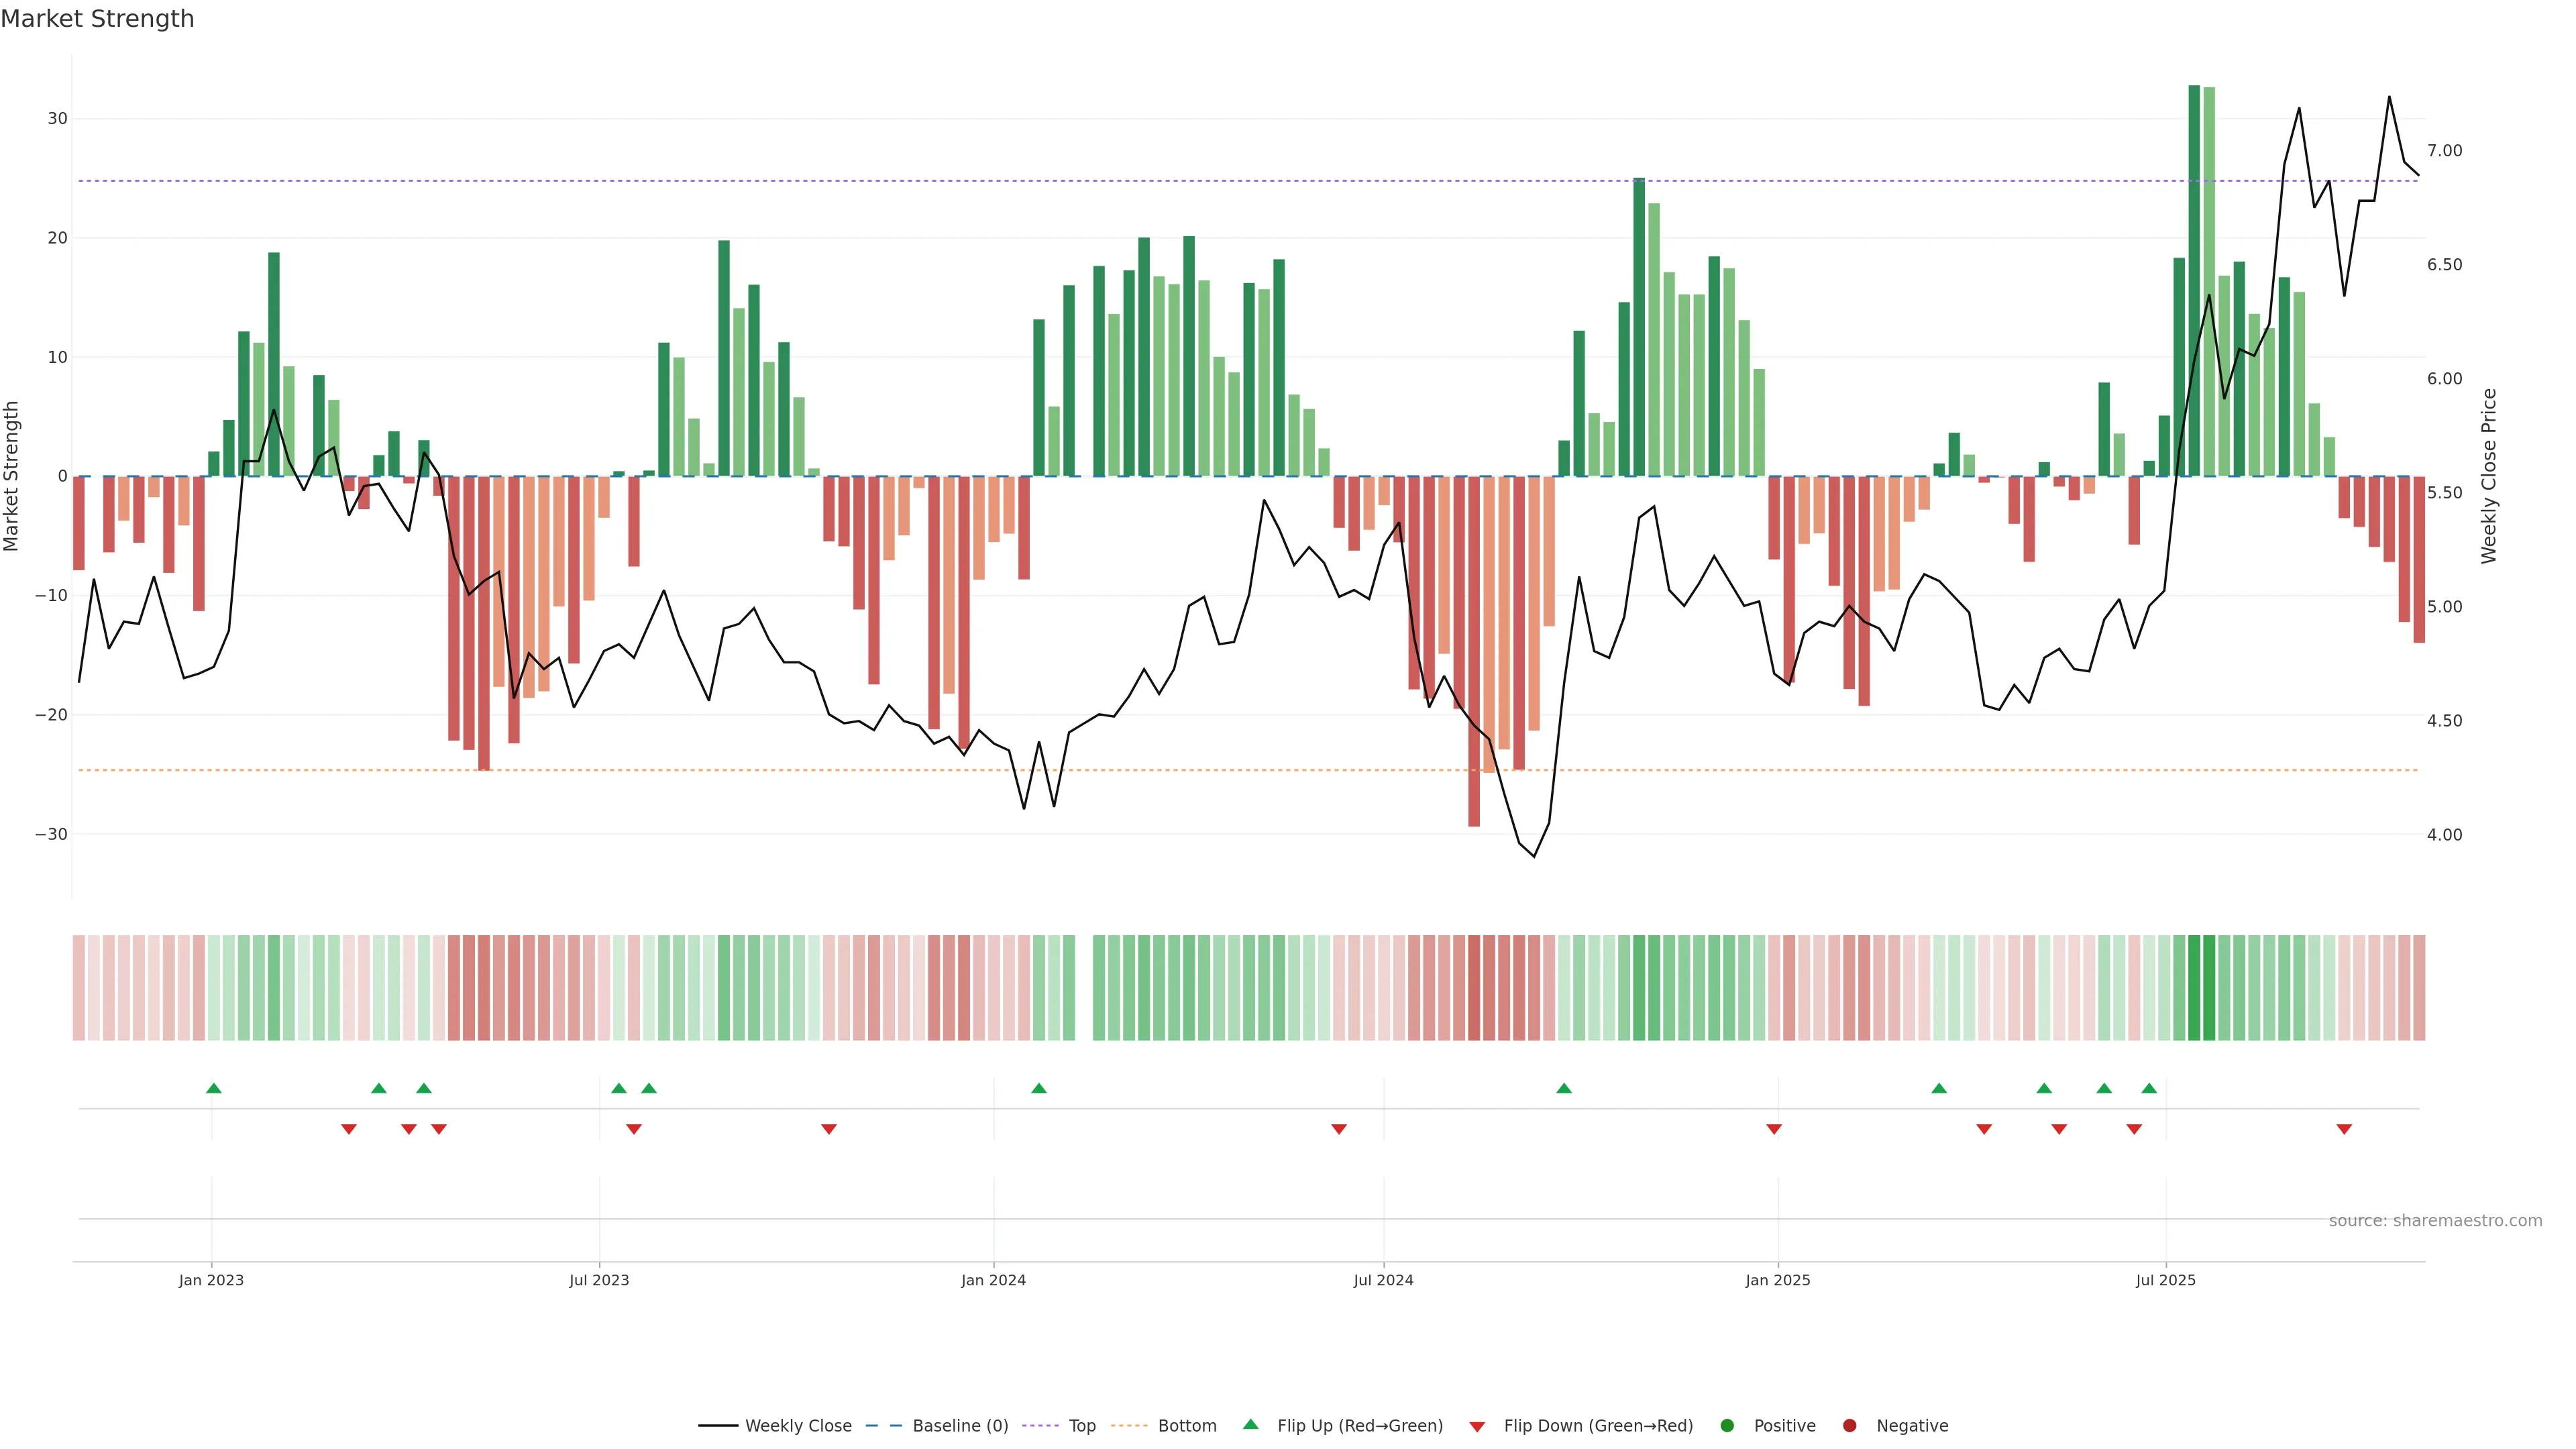Click the darkest green heatmap cell

(x=2194, y=987)
